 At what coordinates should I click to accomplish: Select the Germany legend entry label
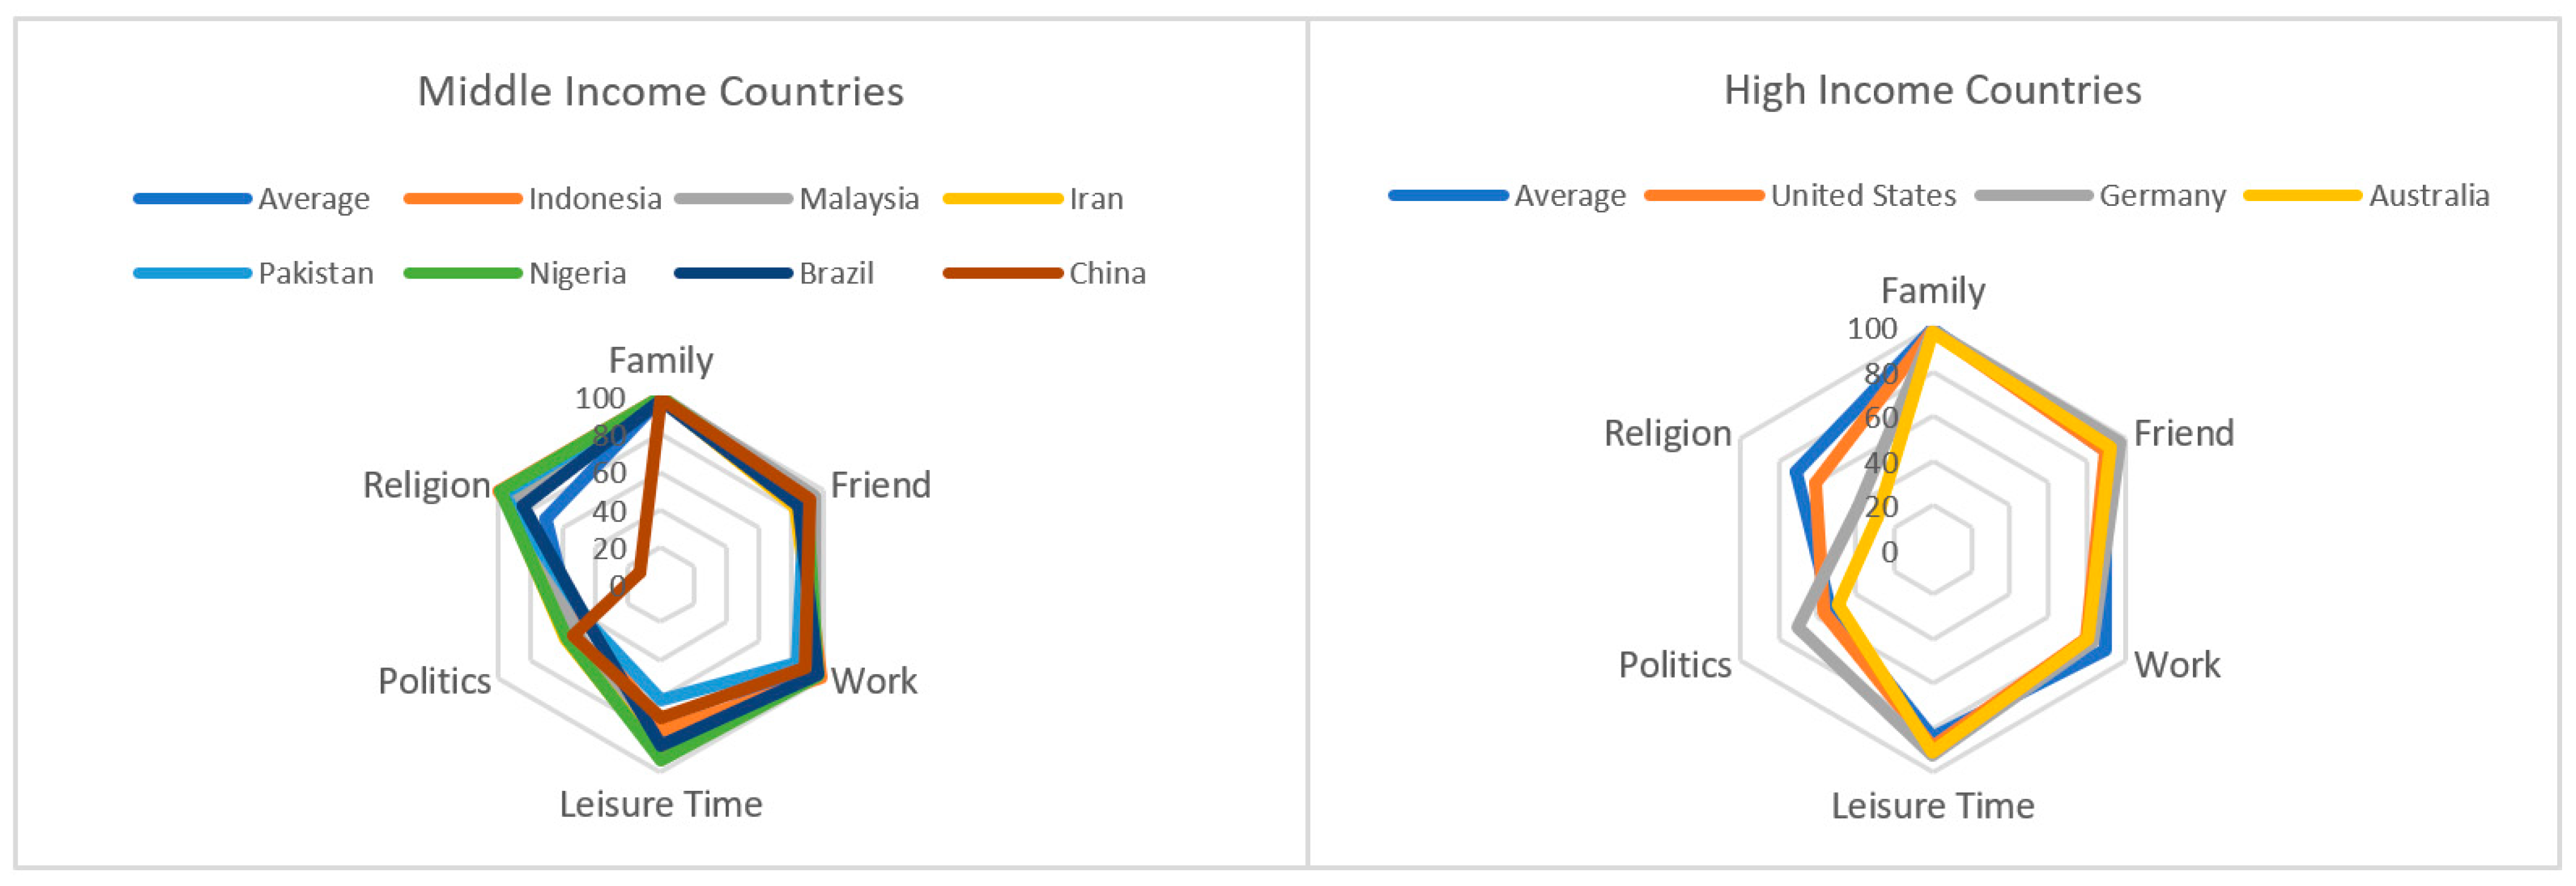(x=2162, y=196)
